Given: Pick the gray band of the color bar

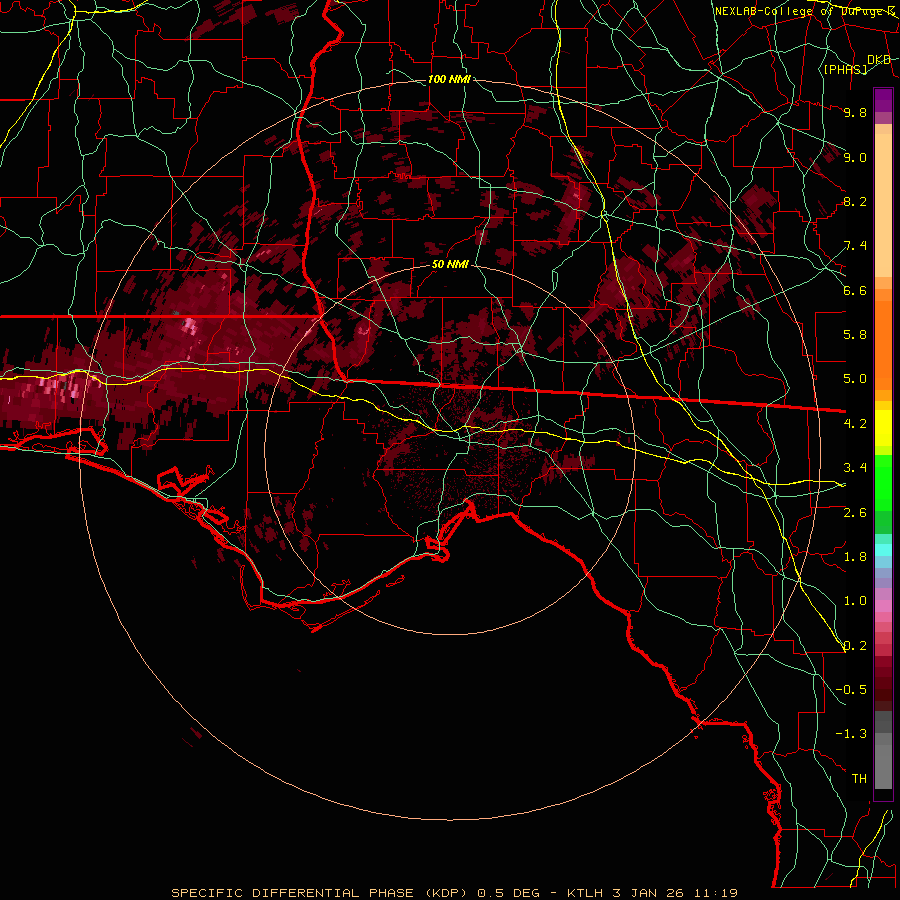Looking at the screenshot, I should pos(883,752).
